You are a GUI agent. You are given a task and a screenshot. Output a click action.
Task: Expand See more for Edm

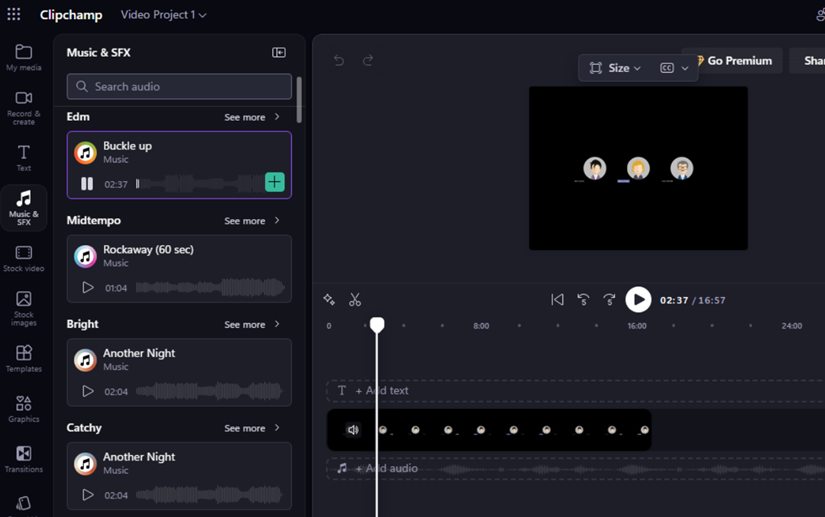(251, 117)
